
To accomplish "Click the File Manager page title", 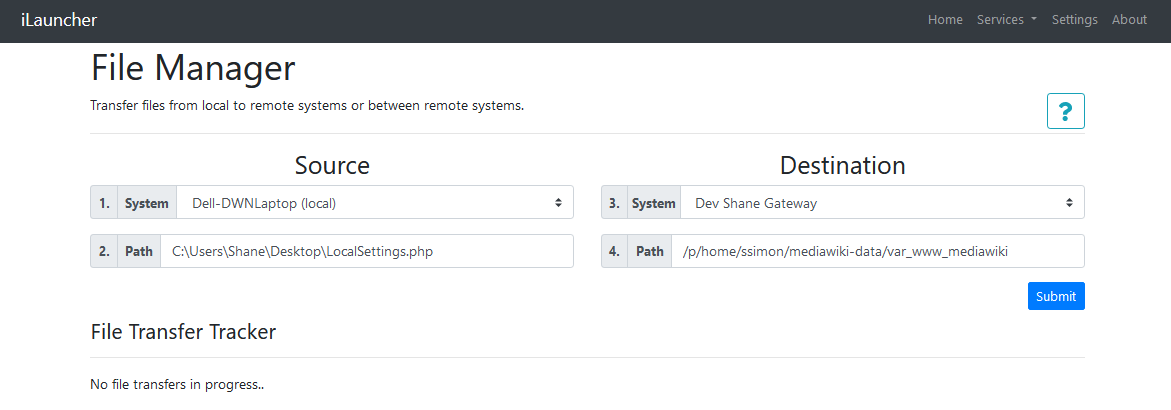I will pos(193,68).
